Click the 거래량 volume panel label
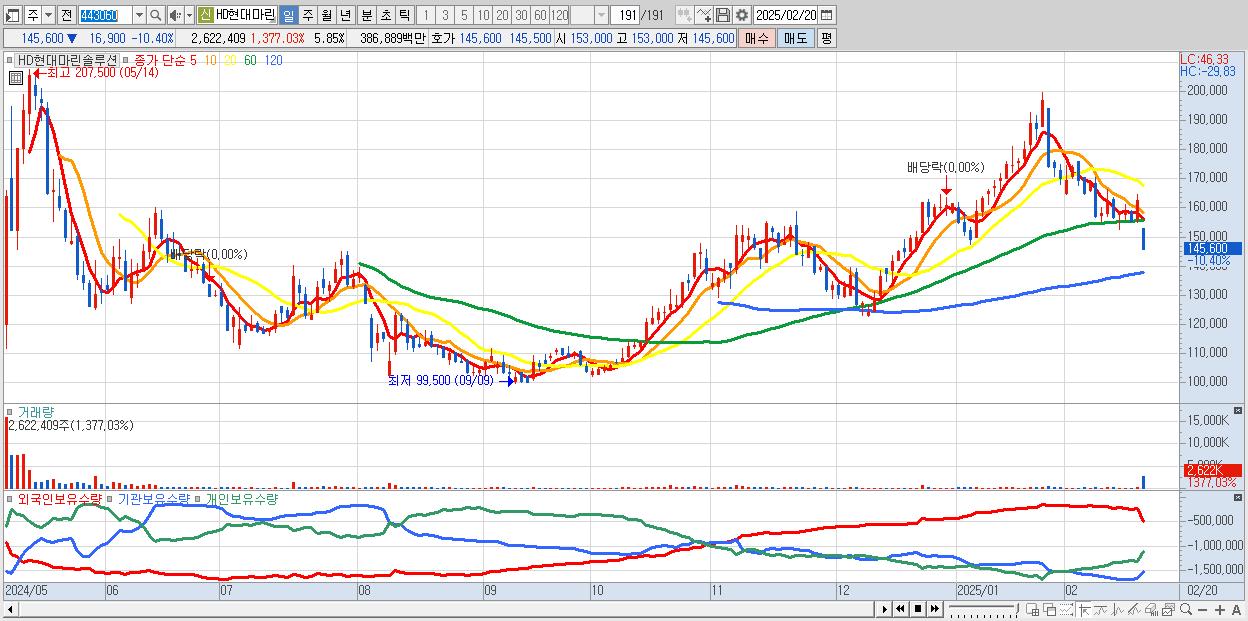Image resolution: width=1248 pixels, height=621 pixels. (x=36, y=411)
